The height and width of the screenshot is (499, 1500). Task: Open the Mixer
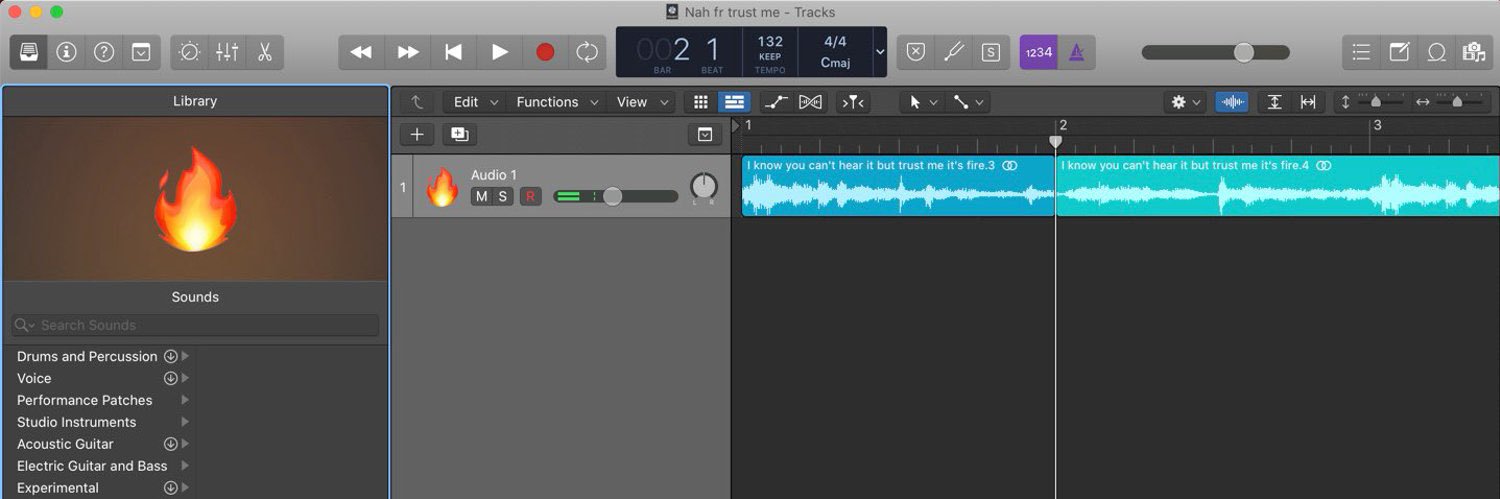tap(227, 52)
